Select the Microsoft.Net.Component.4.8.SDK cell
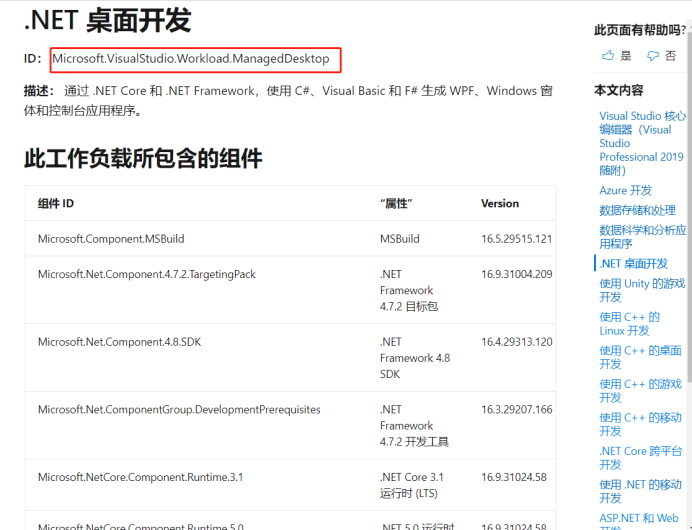The image size is (692, 530). click(119, 342)
